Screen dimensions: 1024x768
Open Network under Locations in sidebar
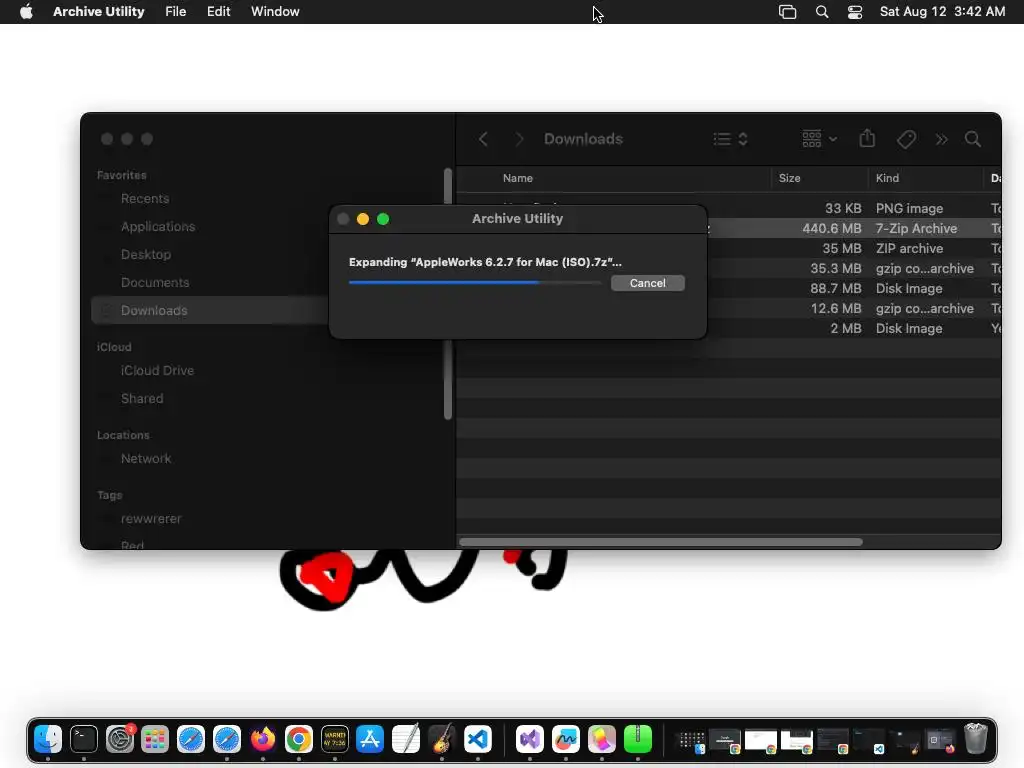pos(146,458)
